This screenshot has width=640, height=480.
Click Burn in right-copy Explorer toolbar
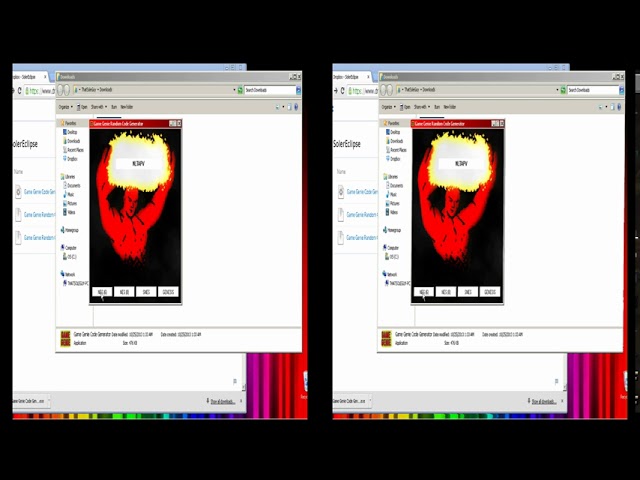437,107
